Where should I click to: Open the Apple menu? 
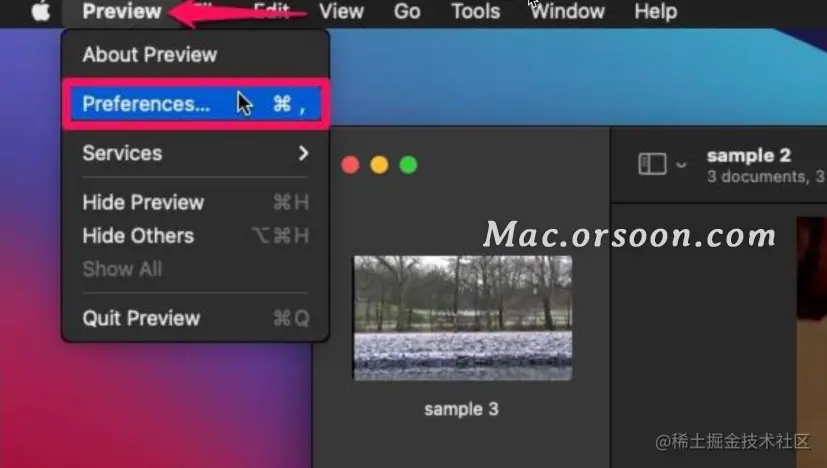(x=41, y=11)
